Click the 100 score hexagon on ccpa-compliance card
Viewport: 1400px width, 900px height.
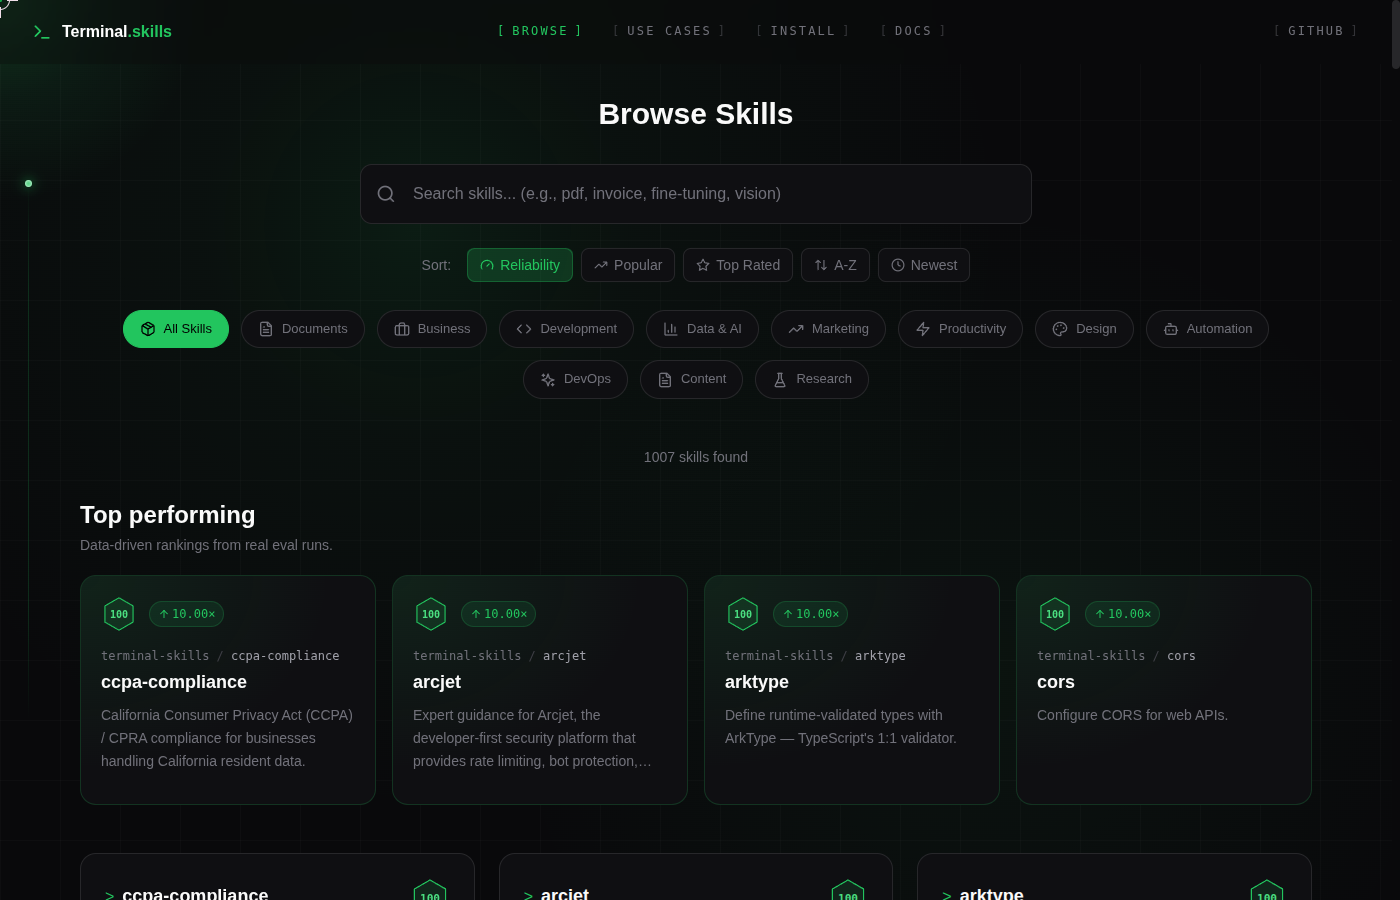tap(119, 614)
